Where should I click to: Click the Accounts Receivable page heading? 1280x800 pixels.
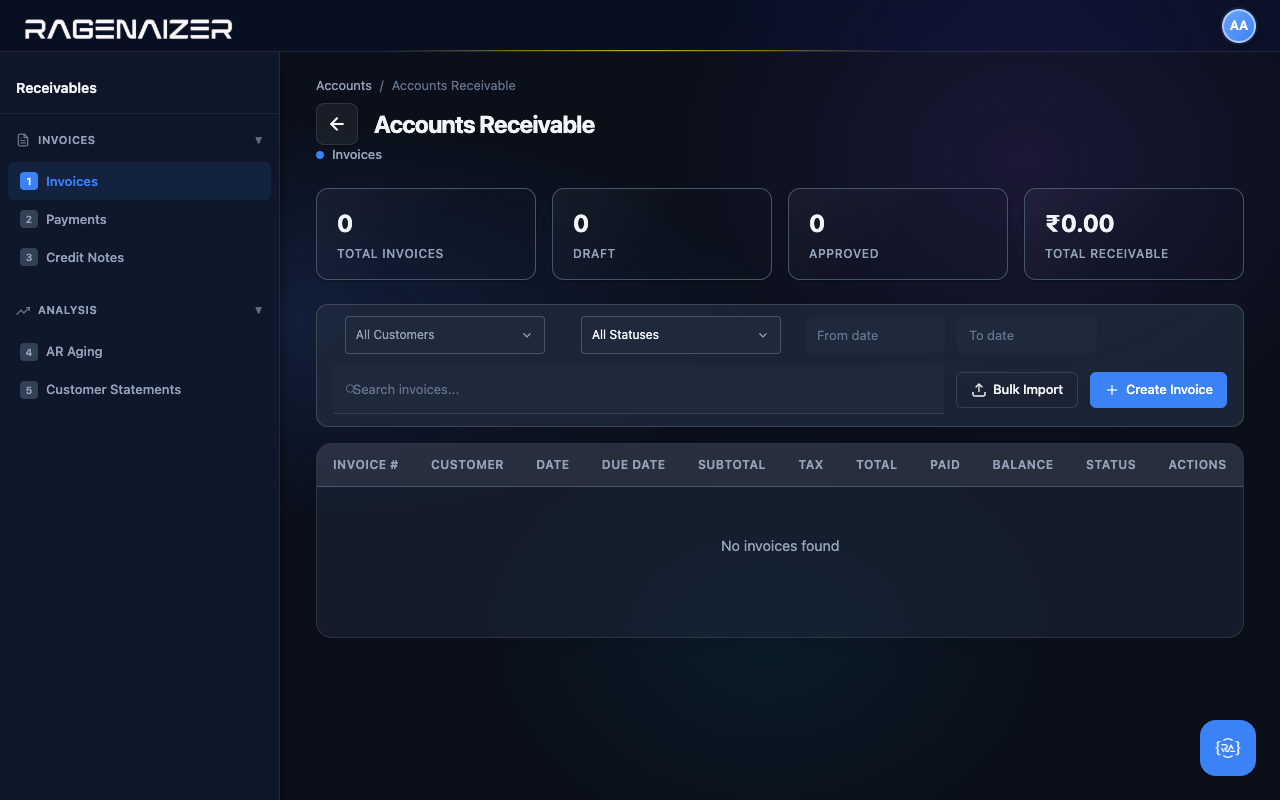pos(484,125)
